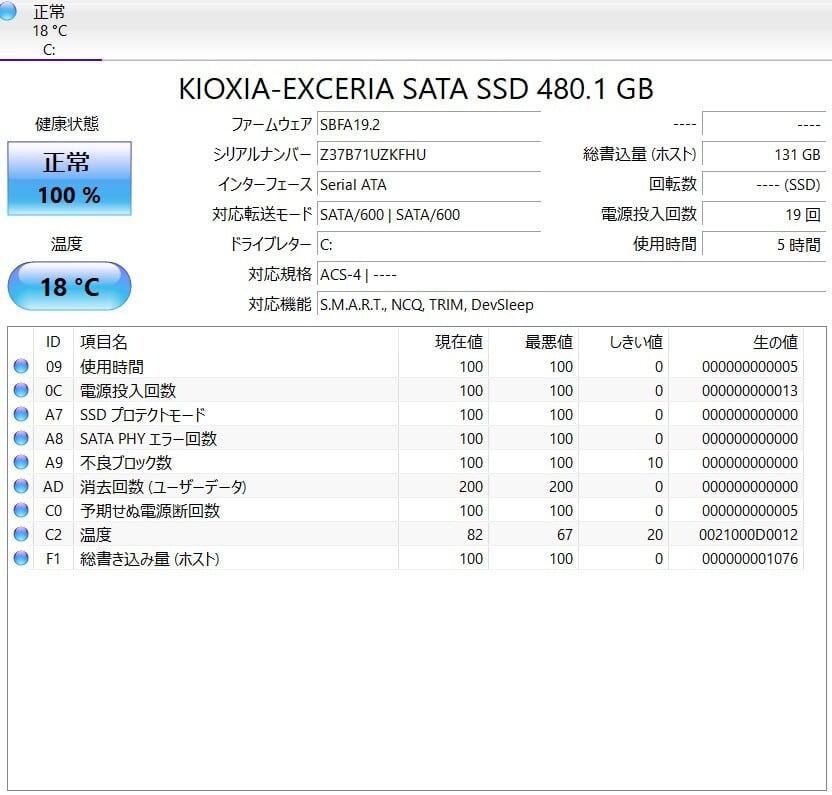Click status icon for 温度 attribute row C2
Viewport: 832px width, 795px height.
click(21, 535)
